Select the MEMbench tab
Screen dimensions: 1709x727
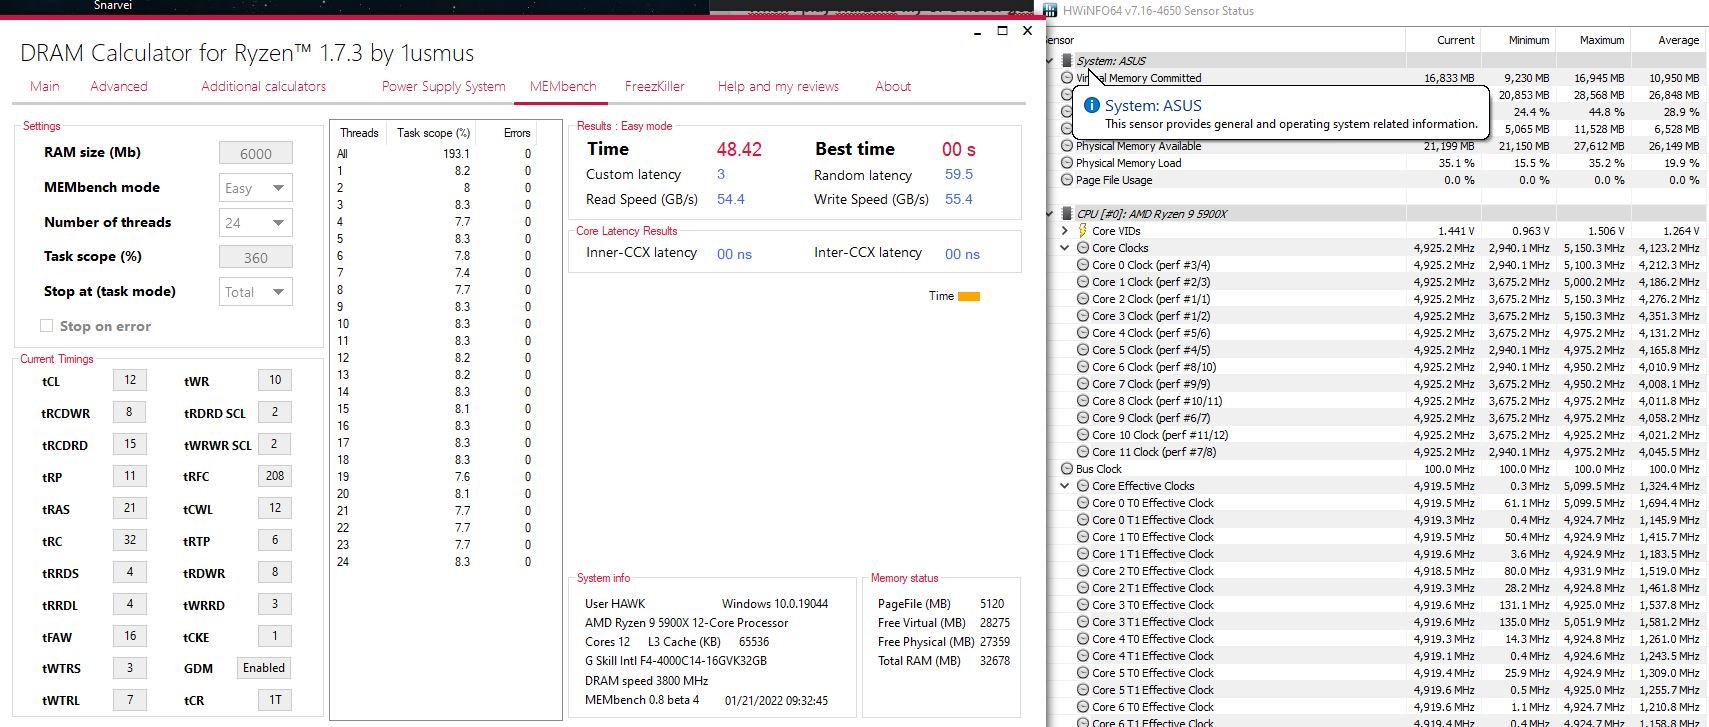tap(562, 86)
